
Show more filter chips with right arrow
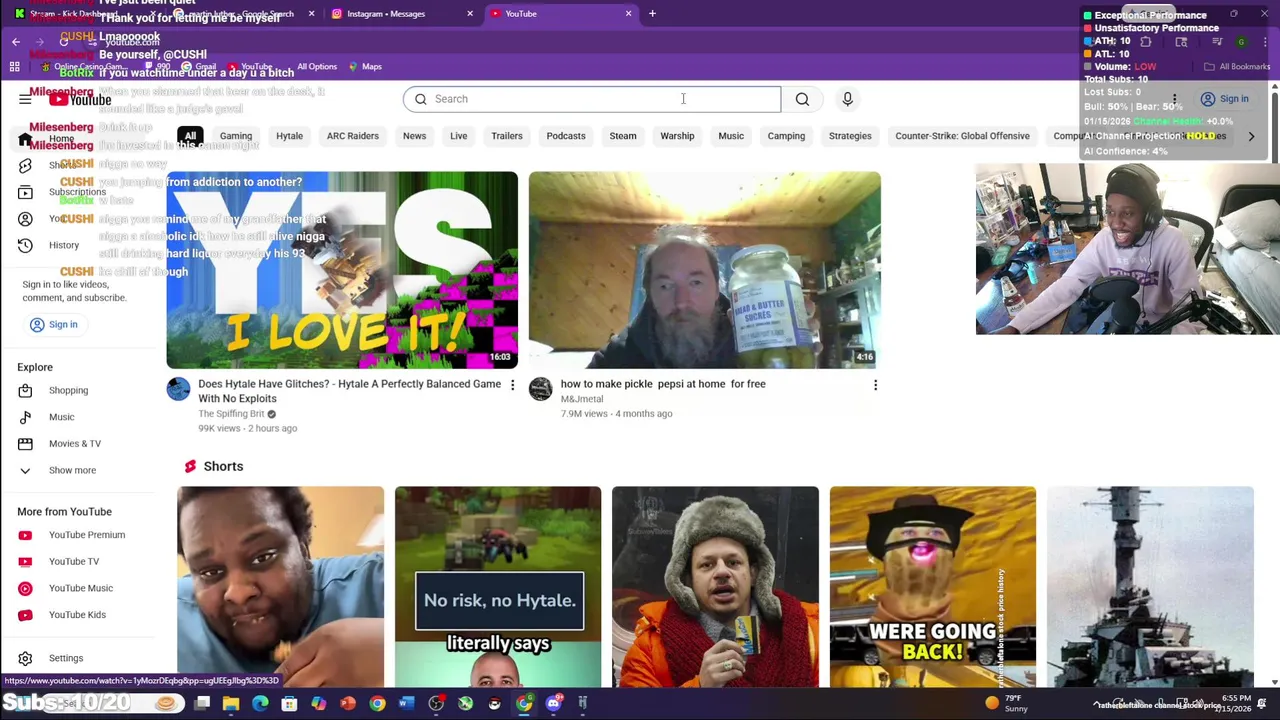point(1251,136)
